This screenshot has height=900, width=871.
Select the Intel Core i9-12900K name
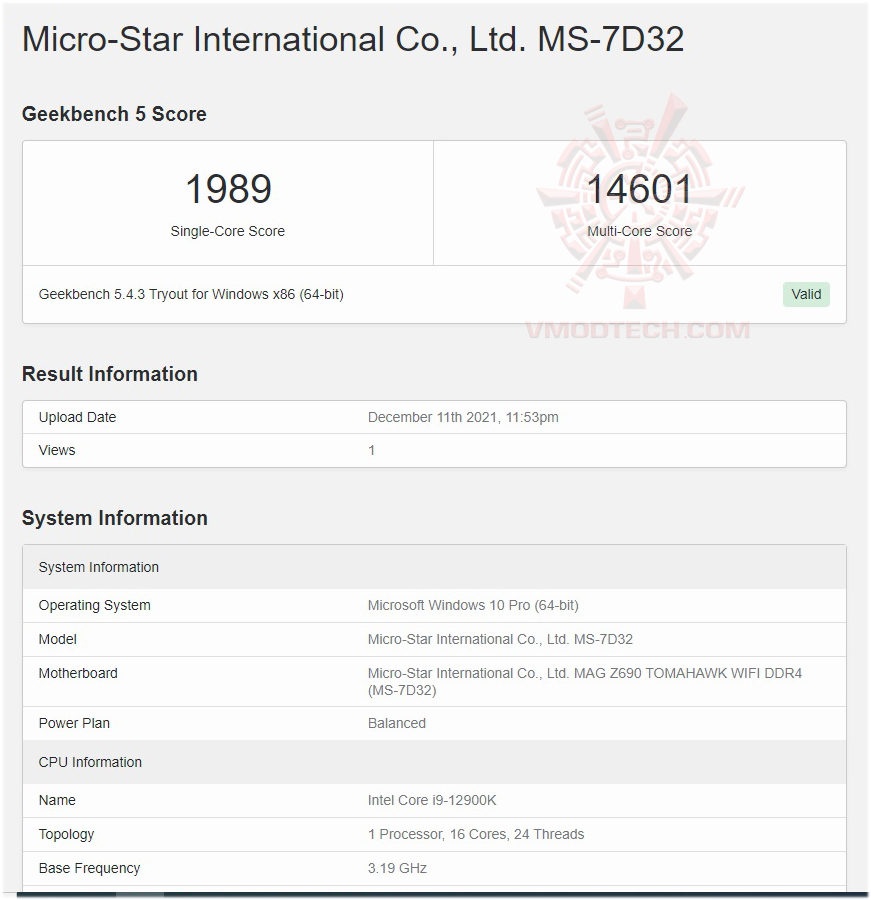tap(431, 800)
